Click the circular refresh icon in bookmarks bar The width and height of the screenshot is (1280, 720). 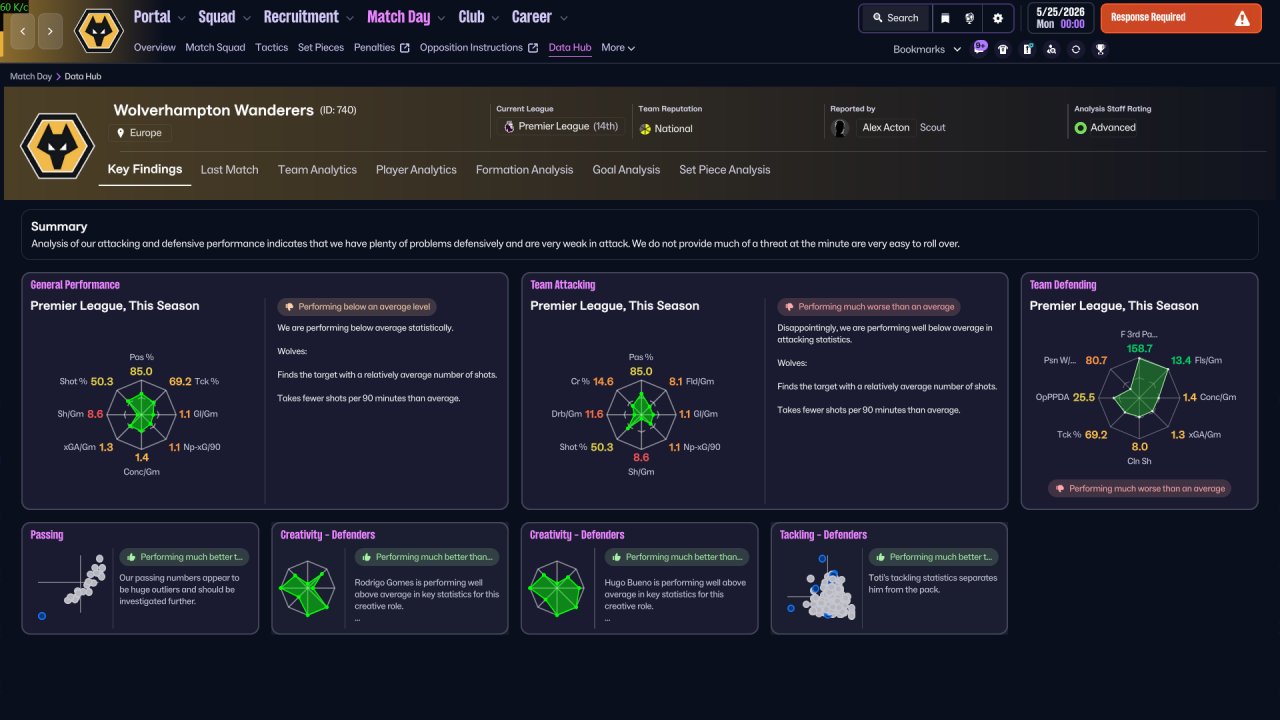[1075, 49]
